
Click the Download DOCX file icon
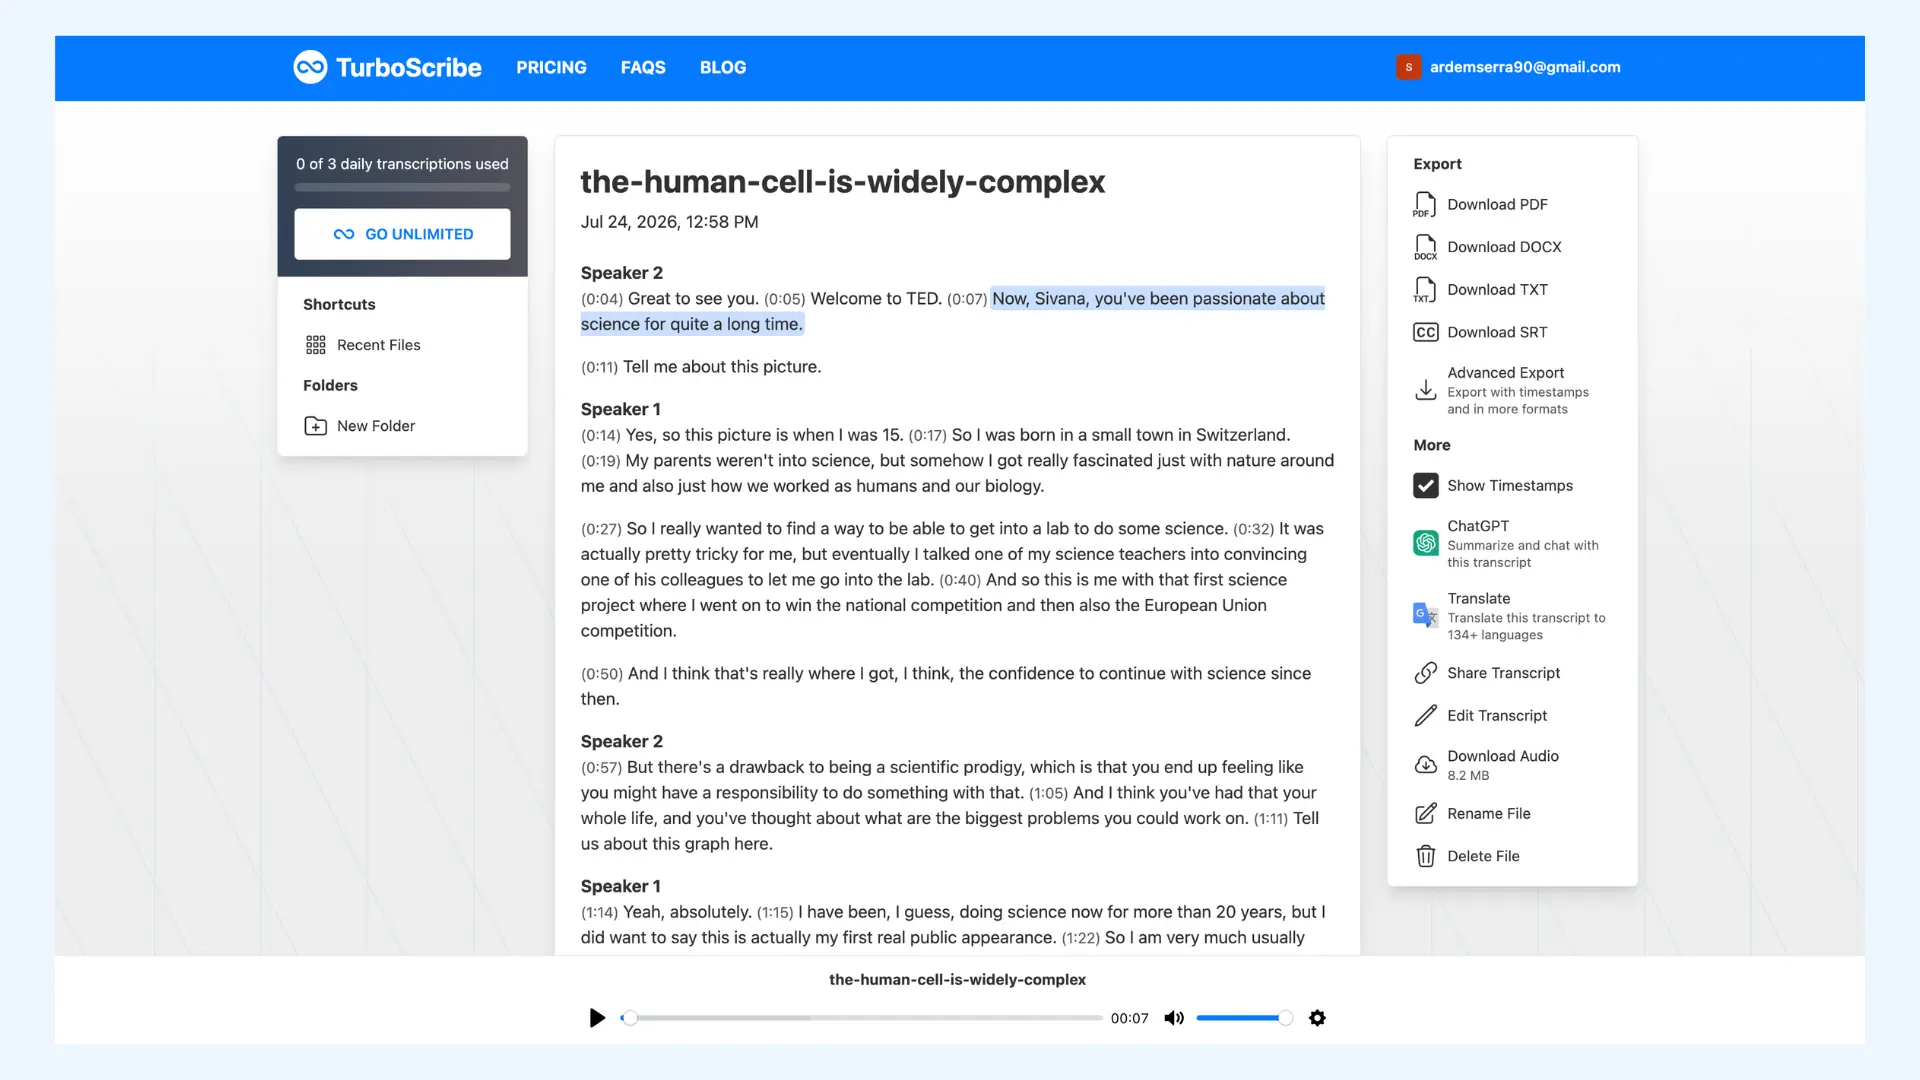coord(1425,247)
